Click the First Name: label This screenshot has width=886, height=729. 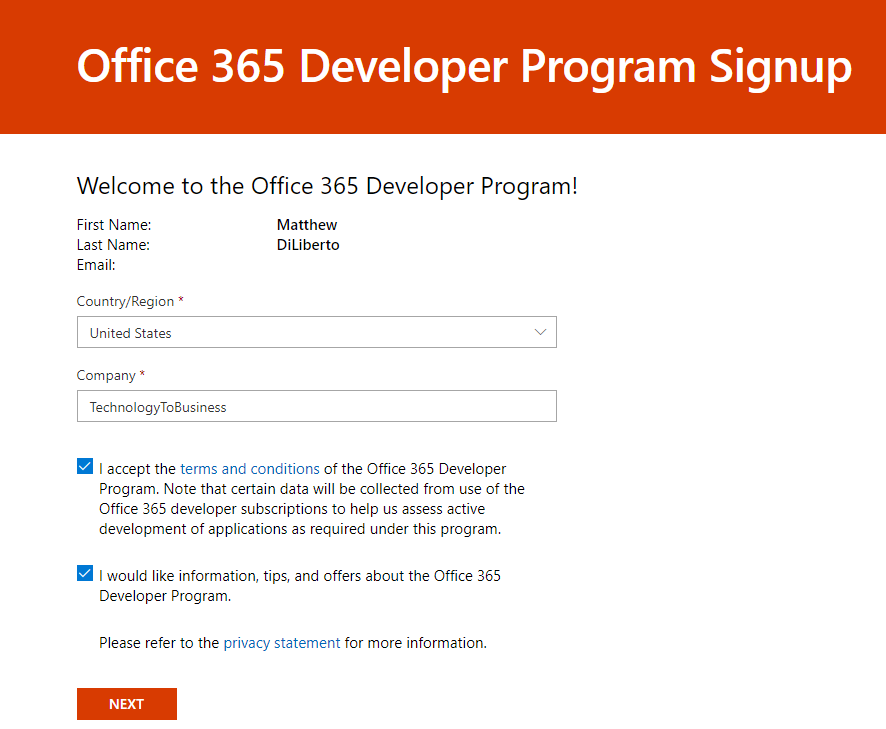tap(114, 225)
